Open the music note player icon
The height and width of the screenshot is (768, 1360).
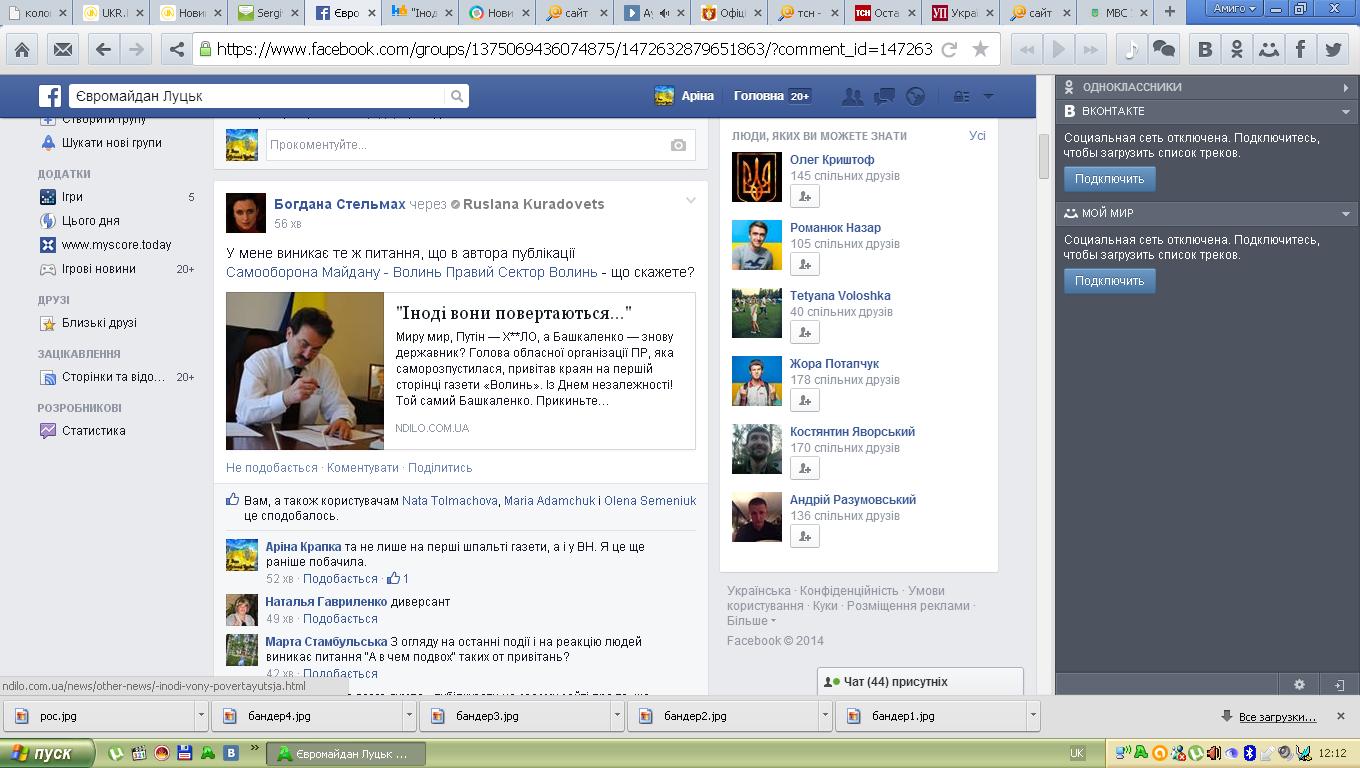point(1132,49)
